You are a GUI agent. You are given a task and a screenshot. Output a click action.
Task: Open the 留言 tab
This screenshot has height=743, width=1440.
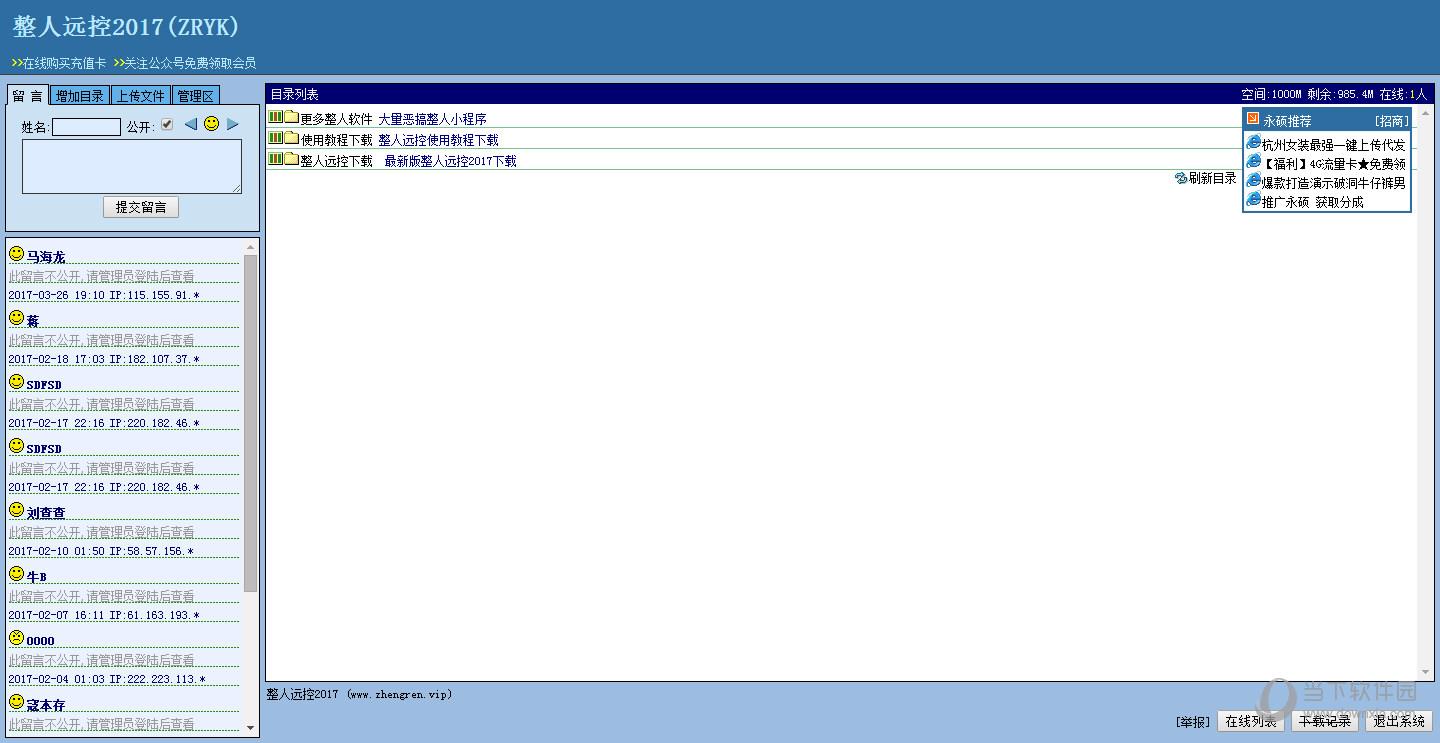28,96
